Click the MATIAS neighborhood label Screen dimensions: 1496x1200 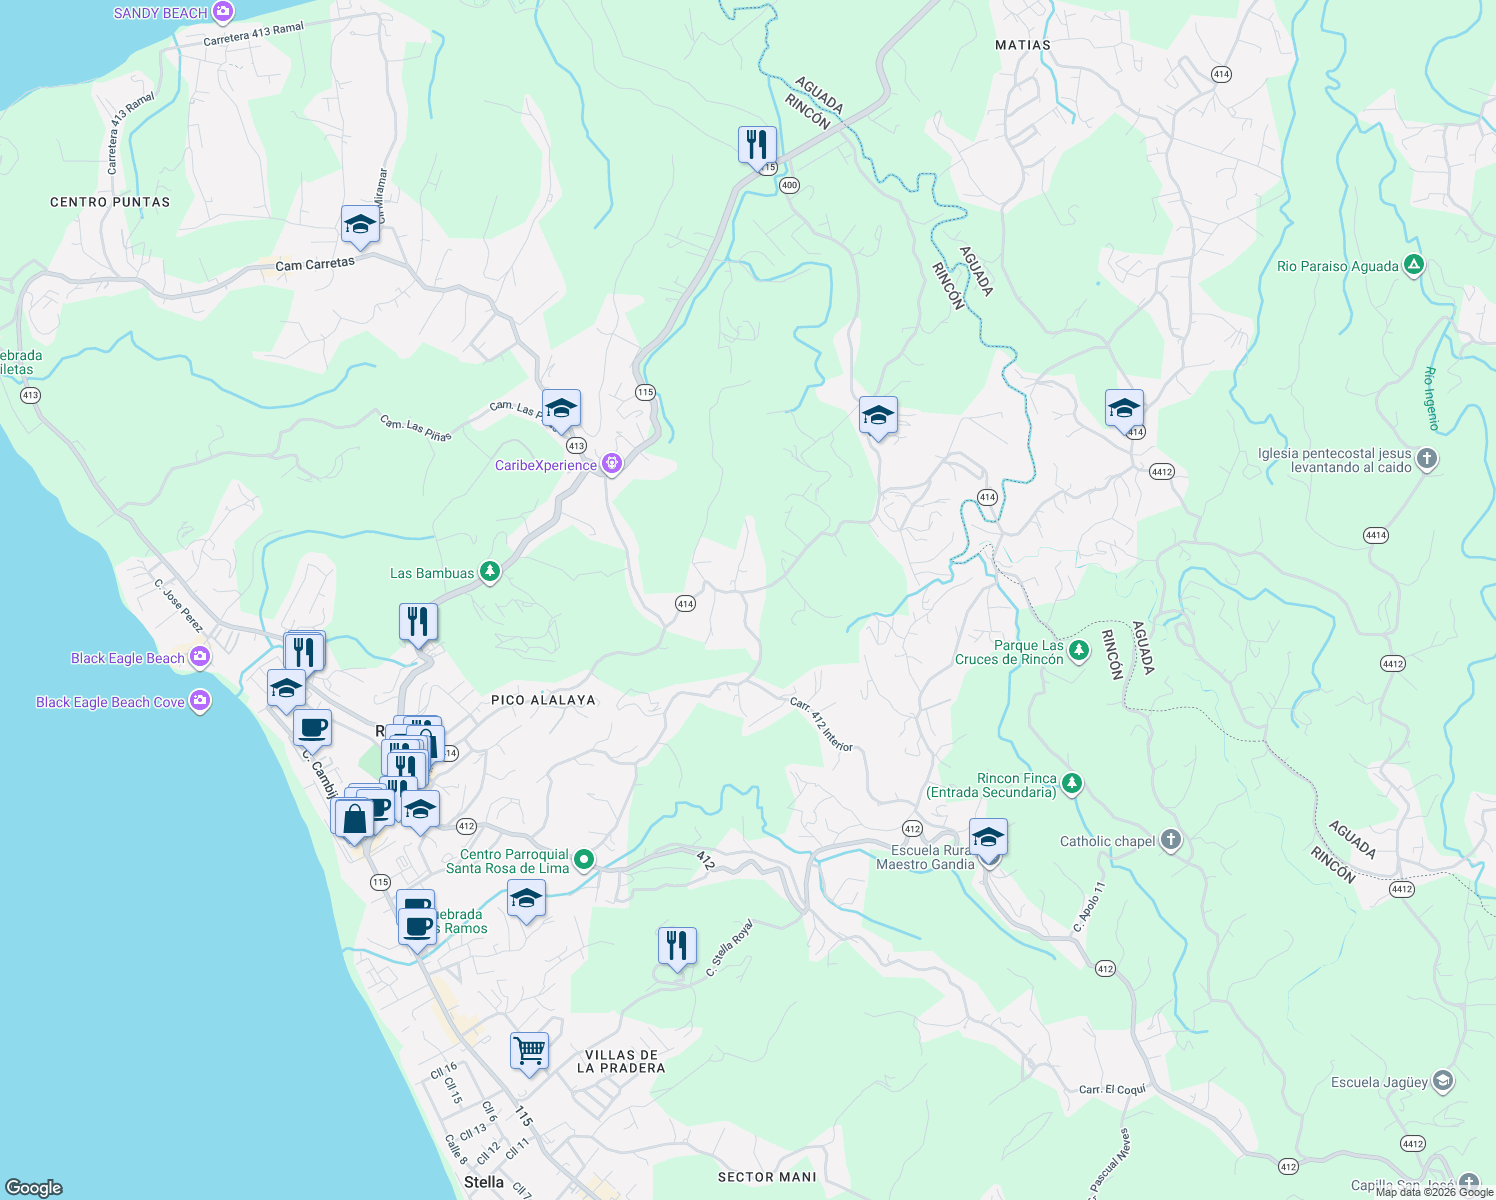click(x=1023, y=45)
